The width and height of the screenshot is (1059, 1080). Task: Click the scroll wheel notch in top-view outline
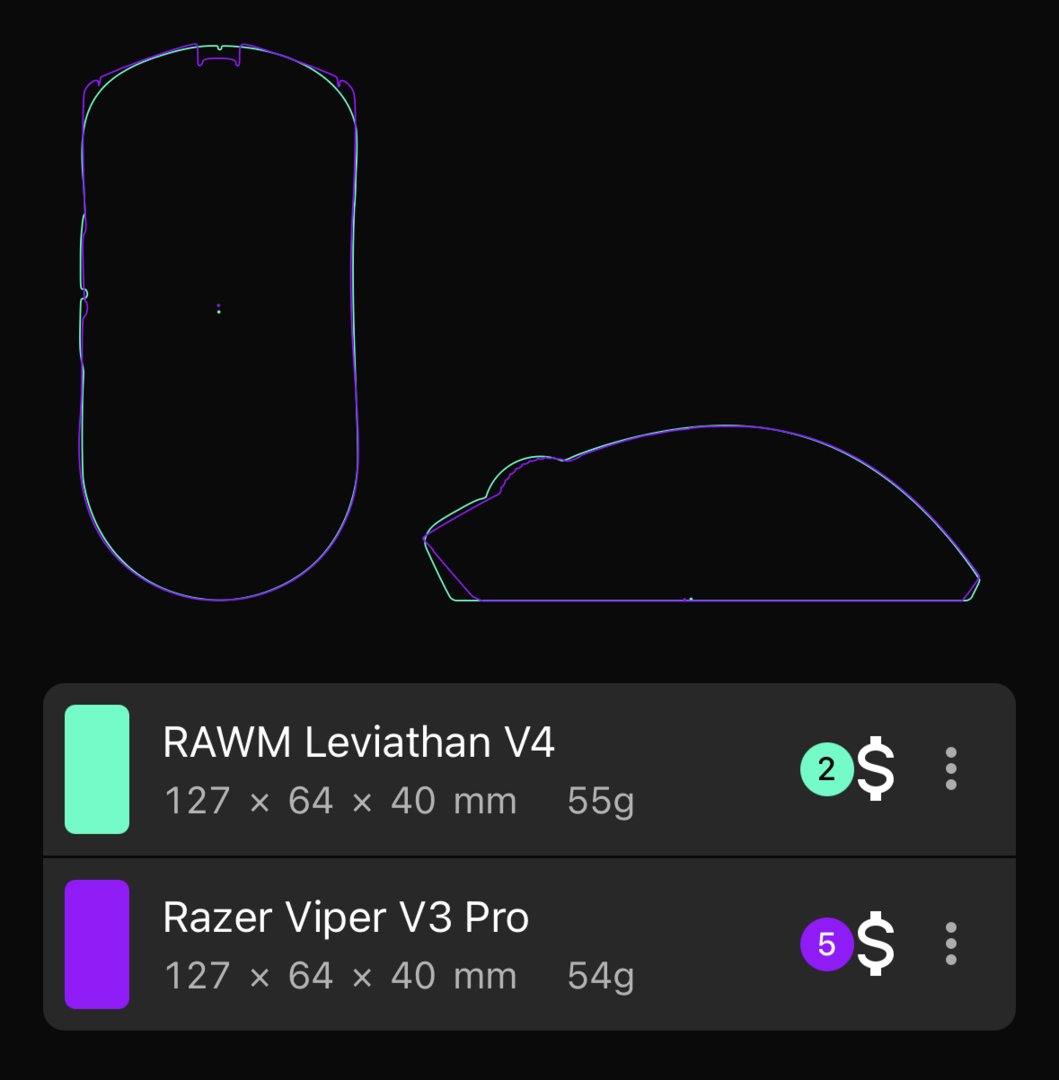click(219, 55)
